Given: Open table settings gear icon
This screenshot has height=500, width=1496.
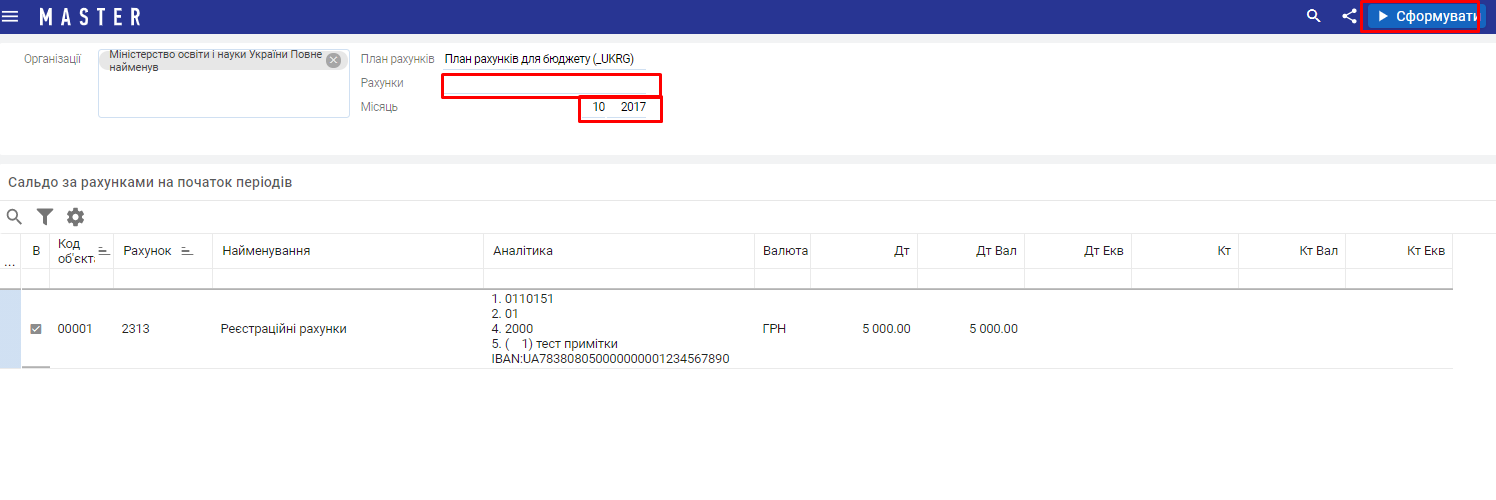Looking at the screenshot, I should coord(75,217).
